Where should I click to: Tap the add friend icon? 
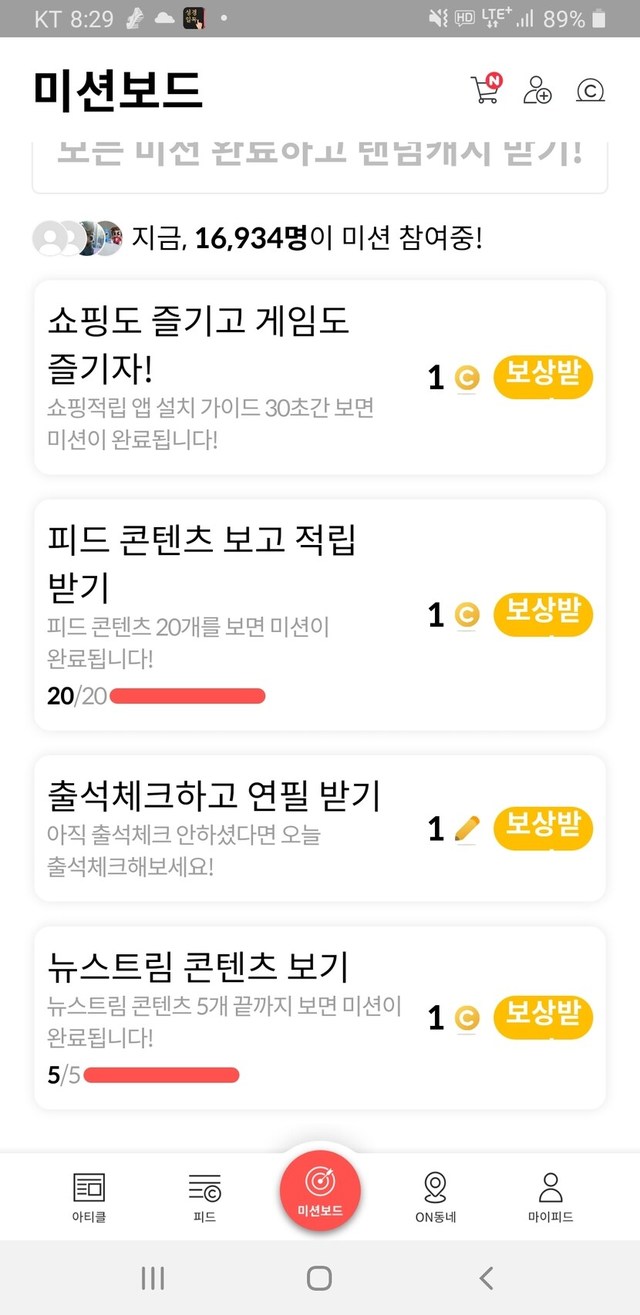(x=537, y=89)
